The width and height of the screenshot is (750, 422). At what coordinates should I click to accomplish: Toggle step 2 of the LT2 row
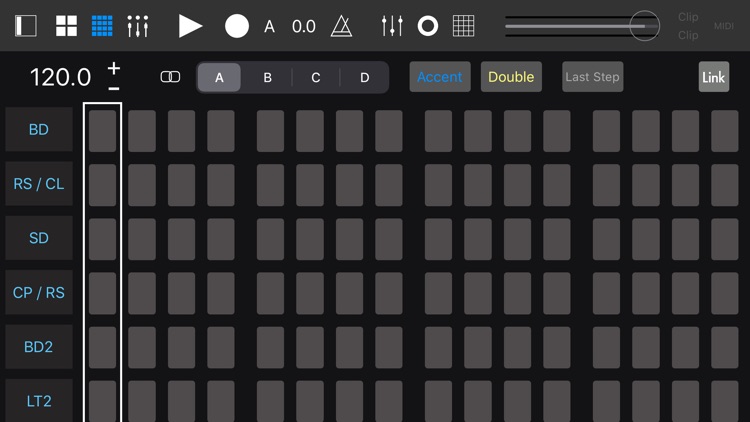pyautogui.click(x=142, y=401)
